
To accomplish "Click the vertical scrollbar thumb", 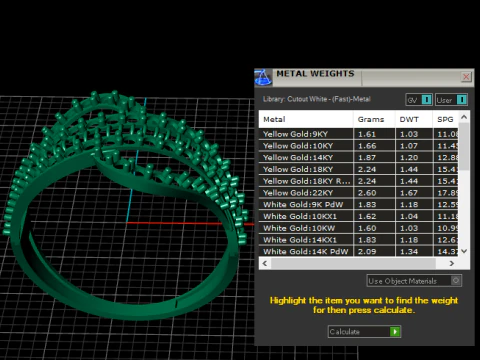I will [x=464, y=147].
